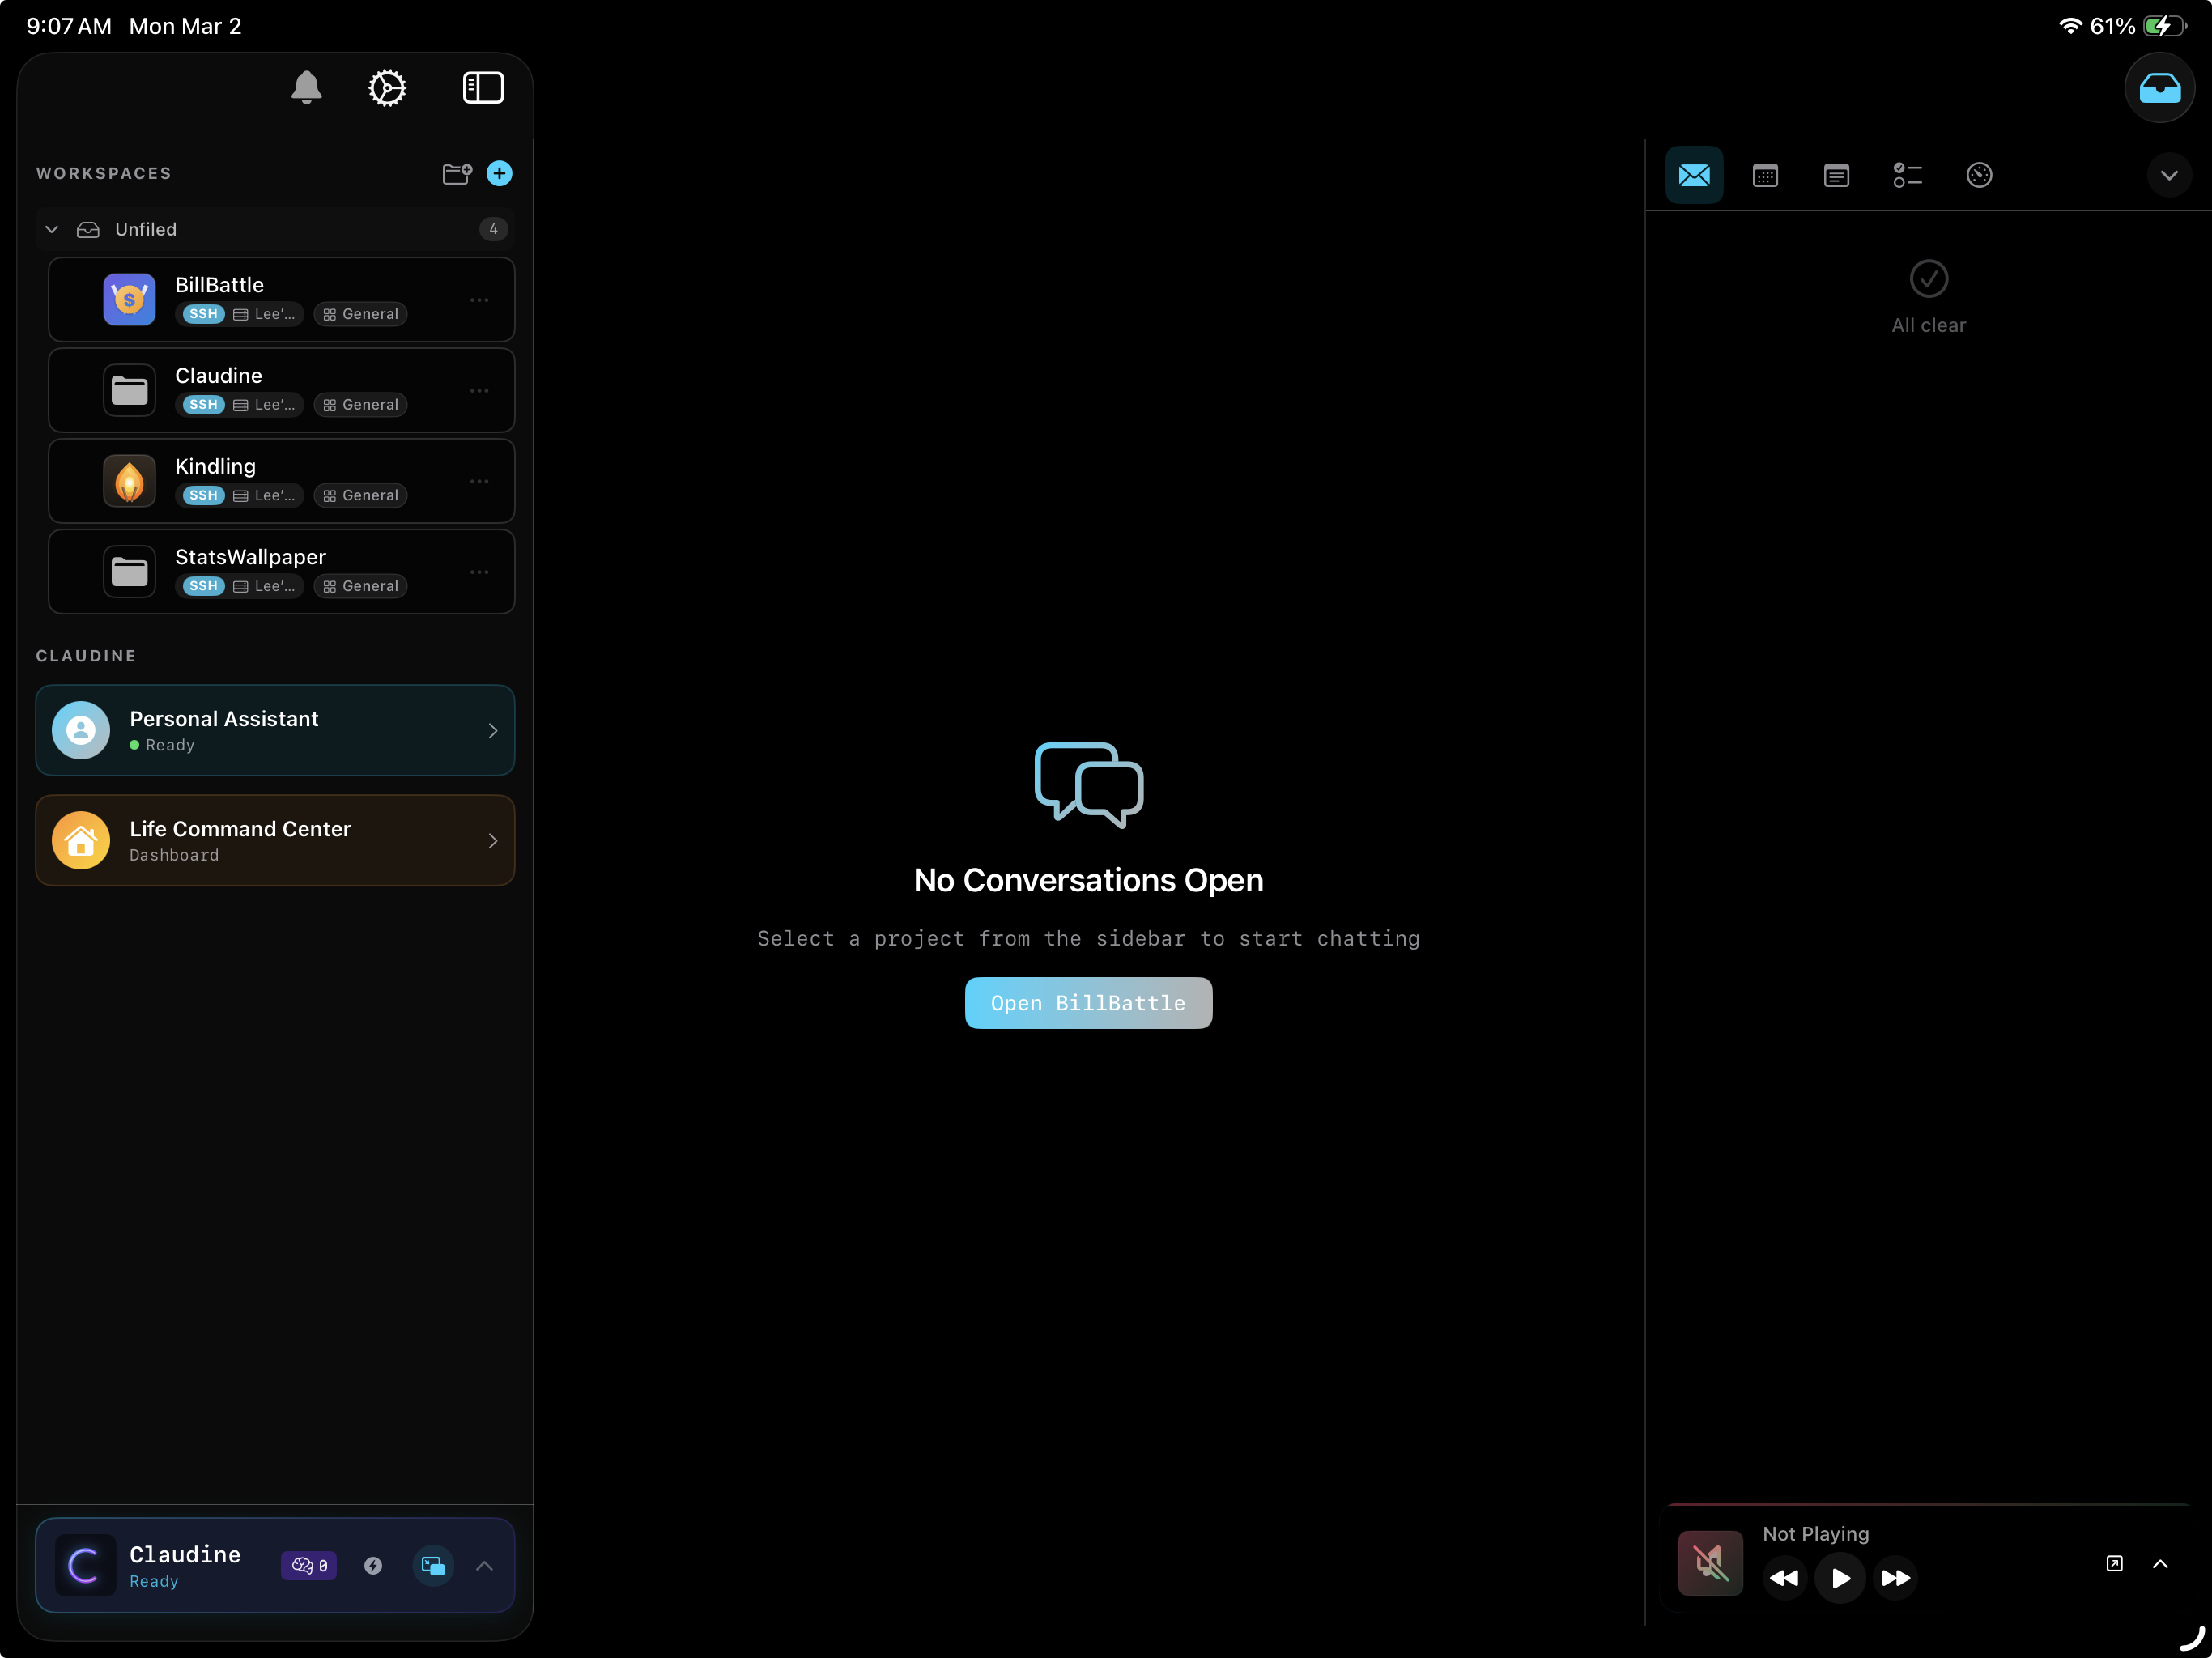Open the Kindling workspace options menu
The height and width of the screenshot is (1658, 2212).
coord(479,481)
